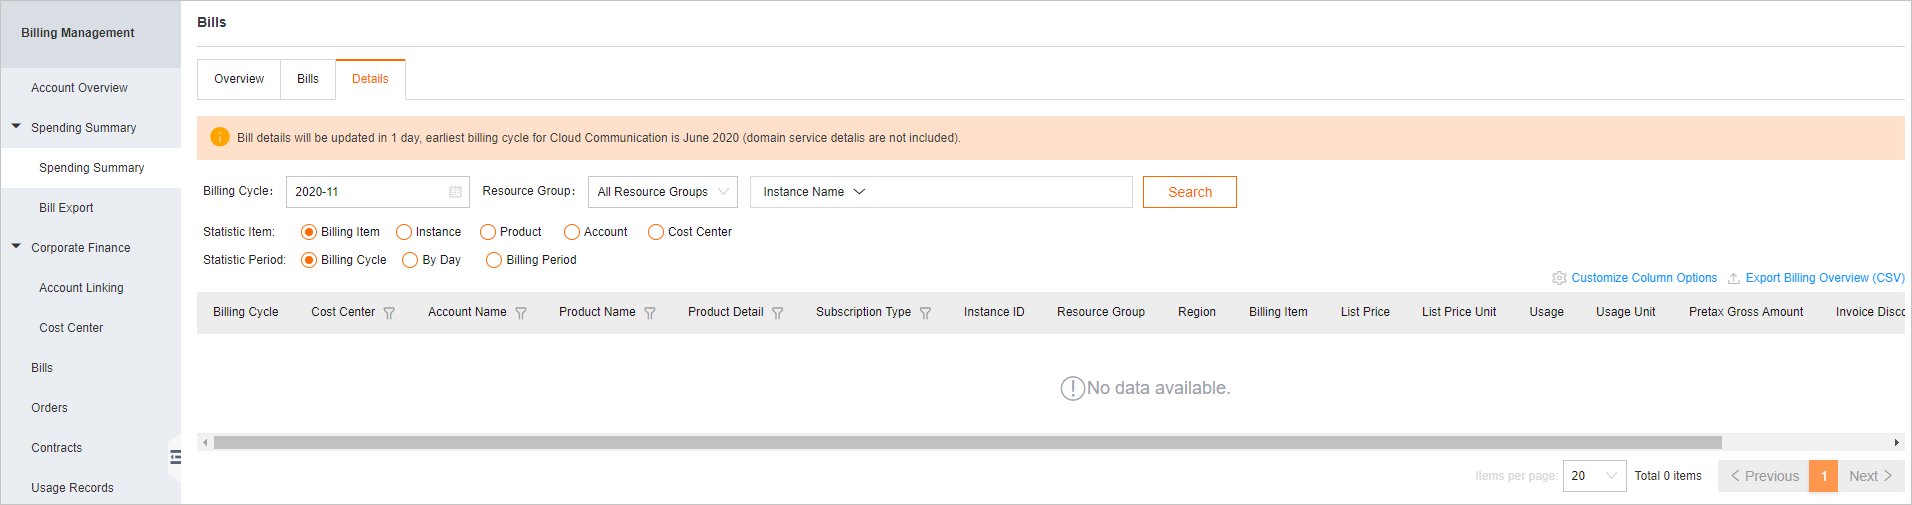Click Billing Item column header
The image size is (1912, 505).
click(1278, 312)
